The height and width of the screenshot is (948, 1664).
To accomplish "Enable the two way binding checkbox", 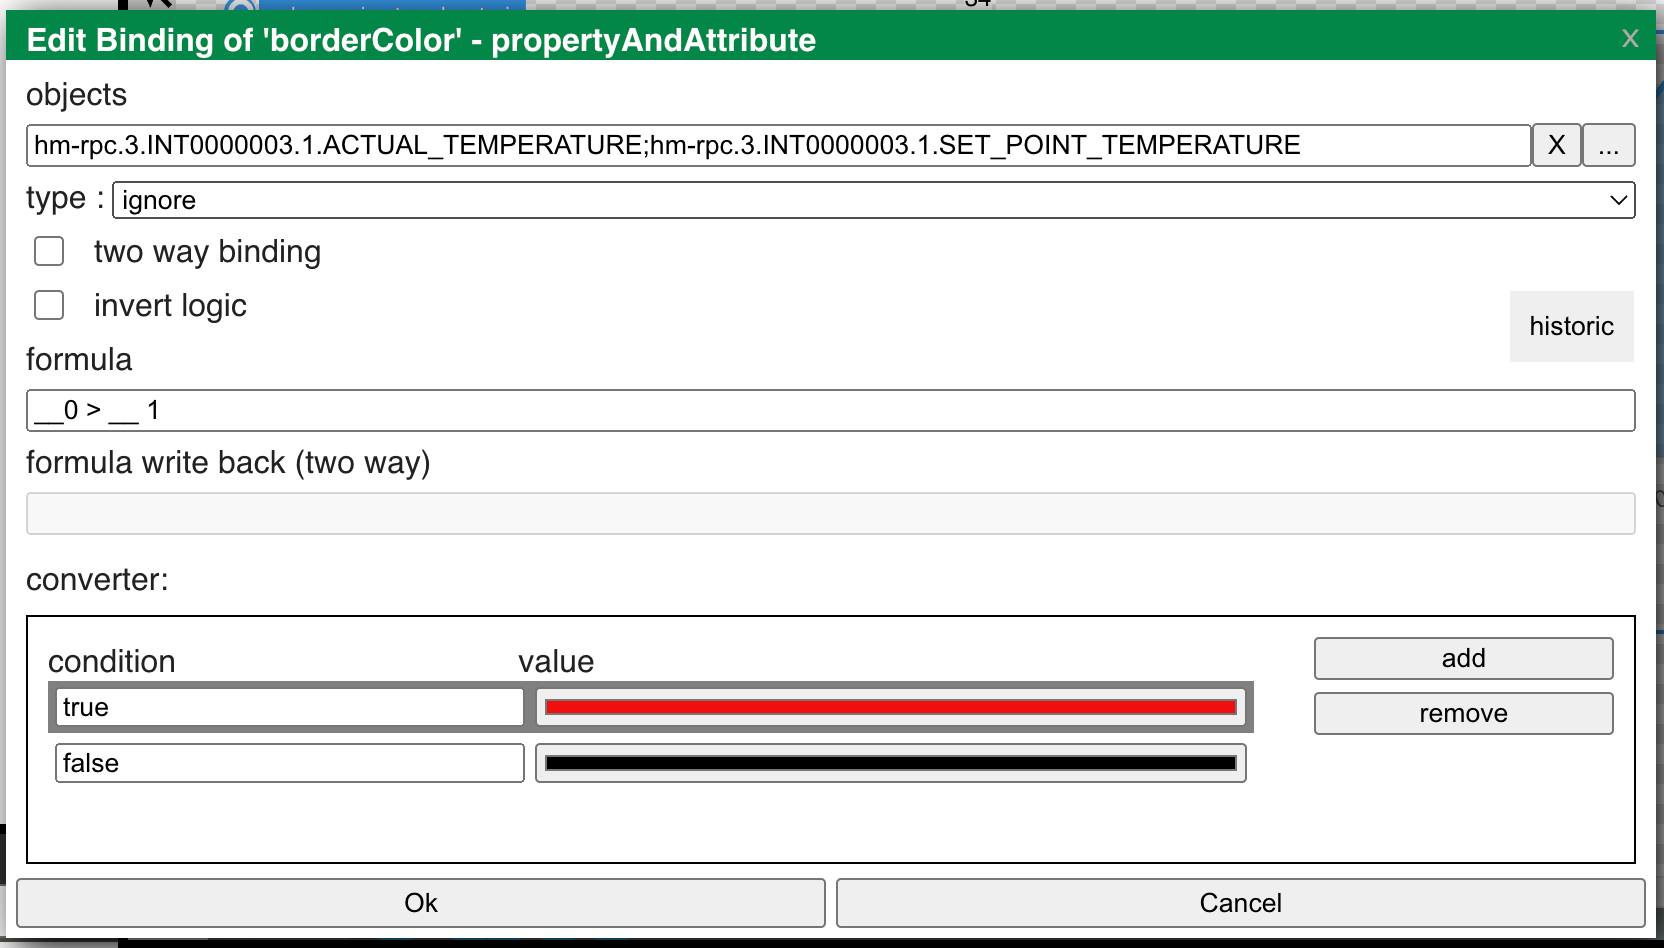I will (x=49, y=251).
